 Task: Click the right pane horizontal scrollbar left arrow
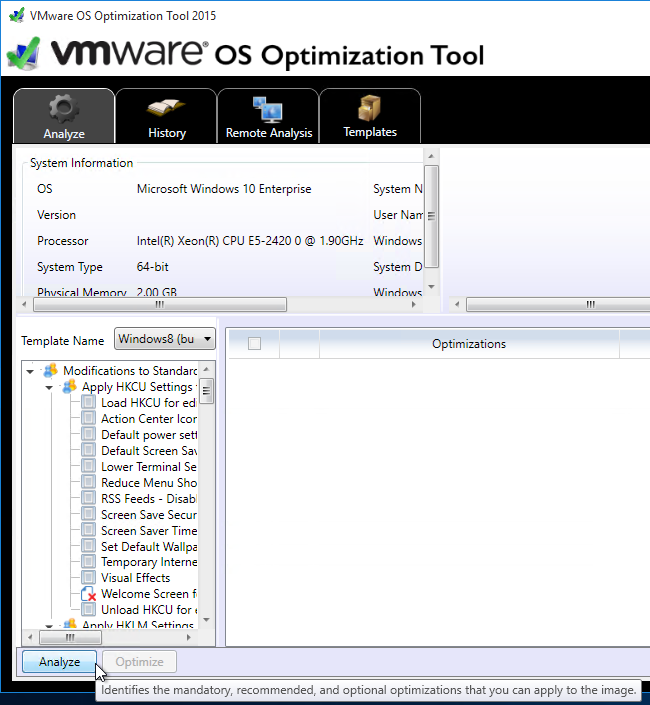457,304
